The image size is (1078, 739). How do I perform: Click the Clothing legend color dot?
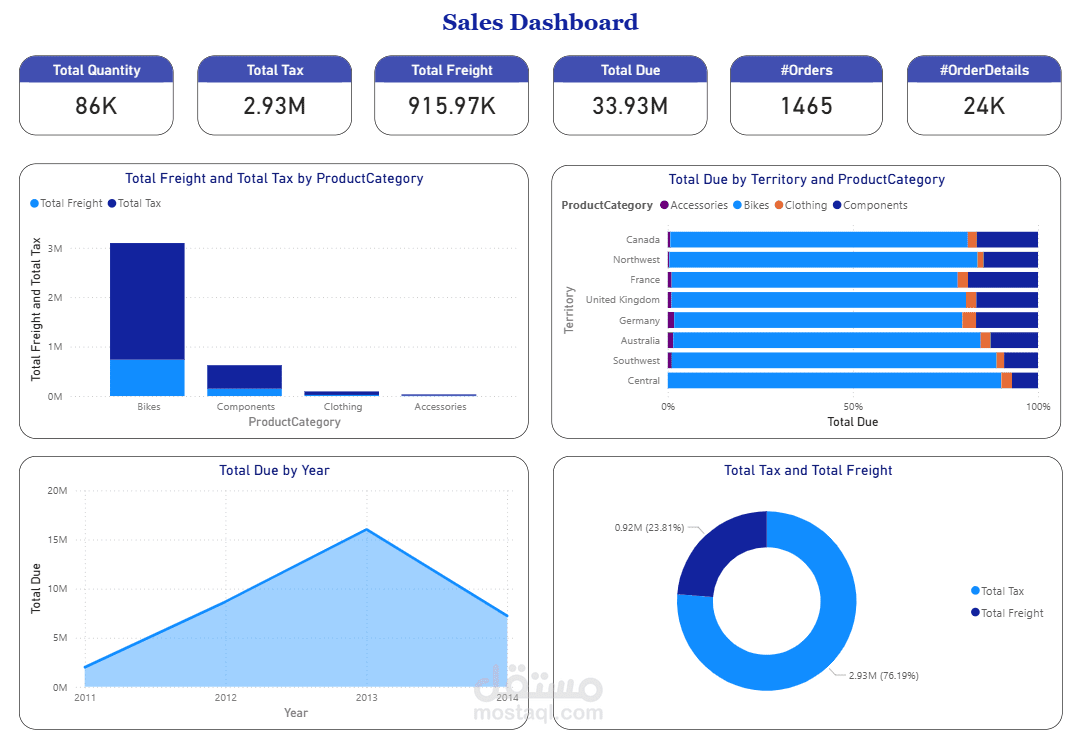click(779, 205)
